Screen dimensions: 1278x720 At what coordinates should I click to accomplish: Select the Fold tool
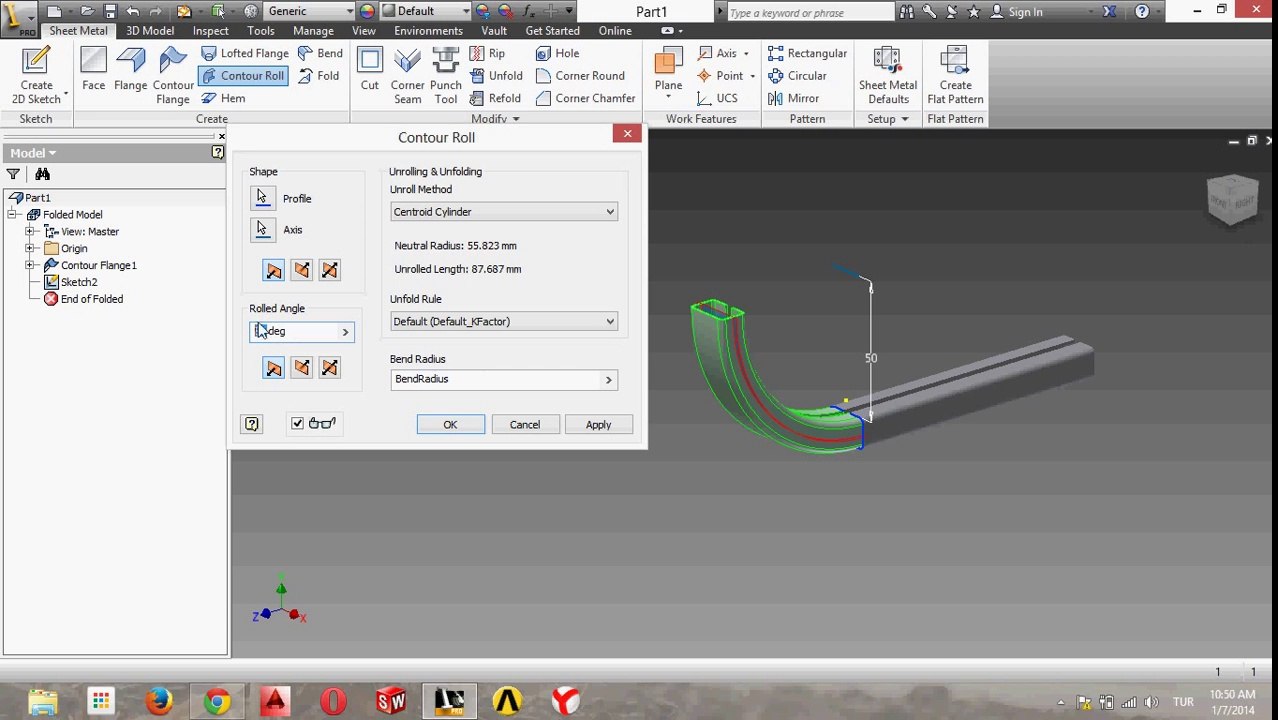pyautogui.click(x=318, y=76)
